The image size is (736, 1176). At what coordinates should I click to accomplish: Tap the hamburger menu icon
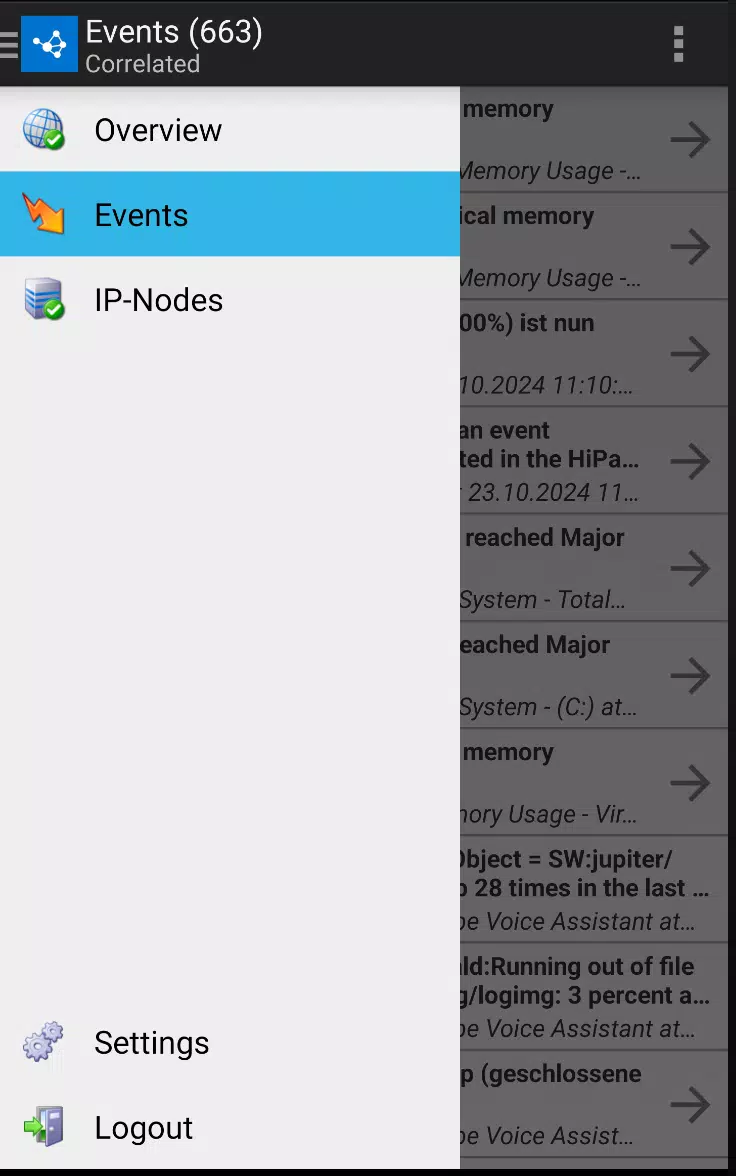[x=8, y=44]
